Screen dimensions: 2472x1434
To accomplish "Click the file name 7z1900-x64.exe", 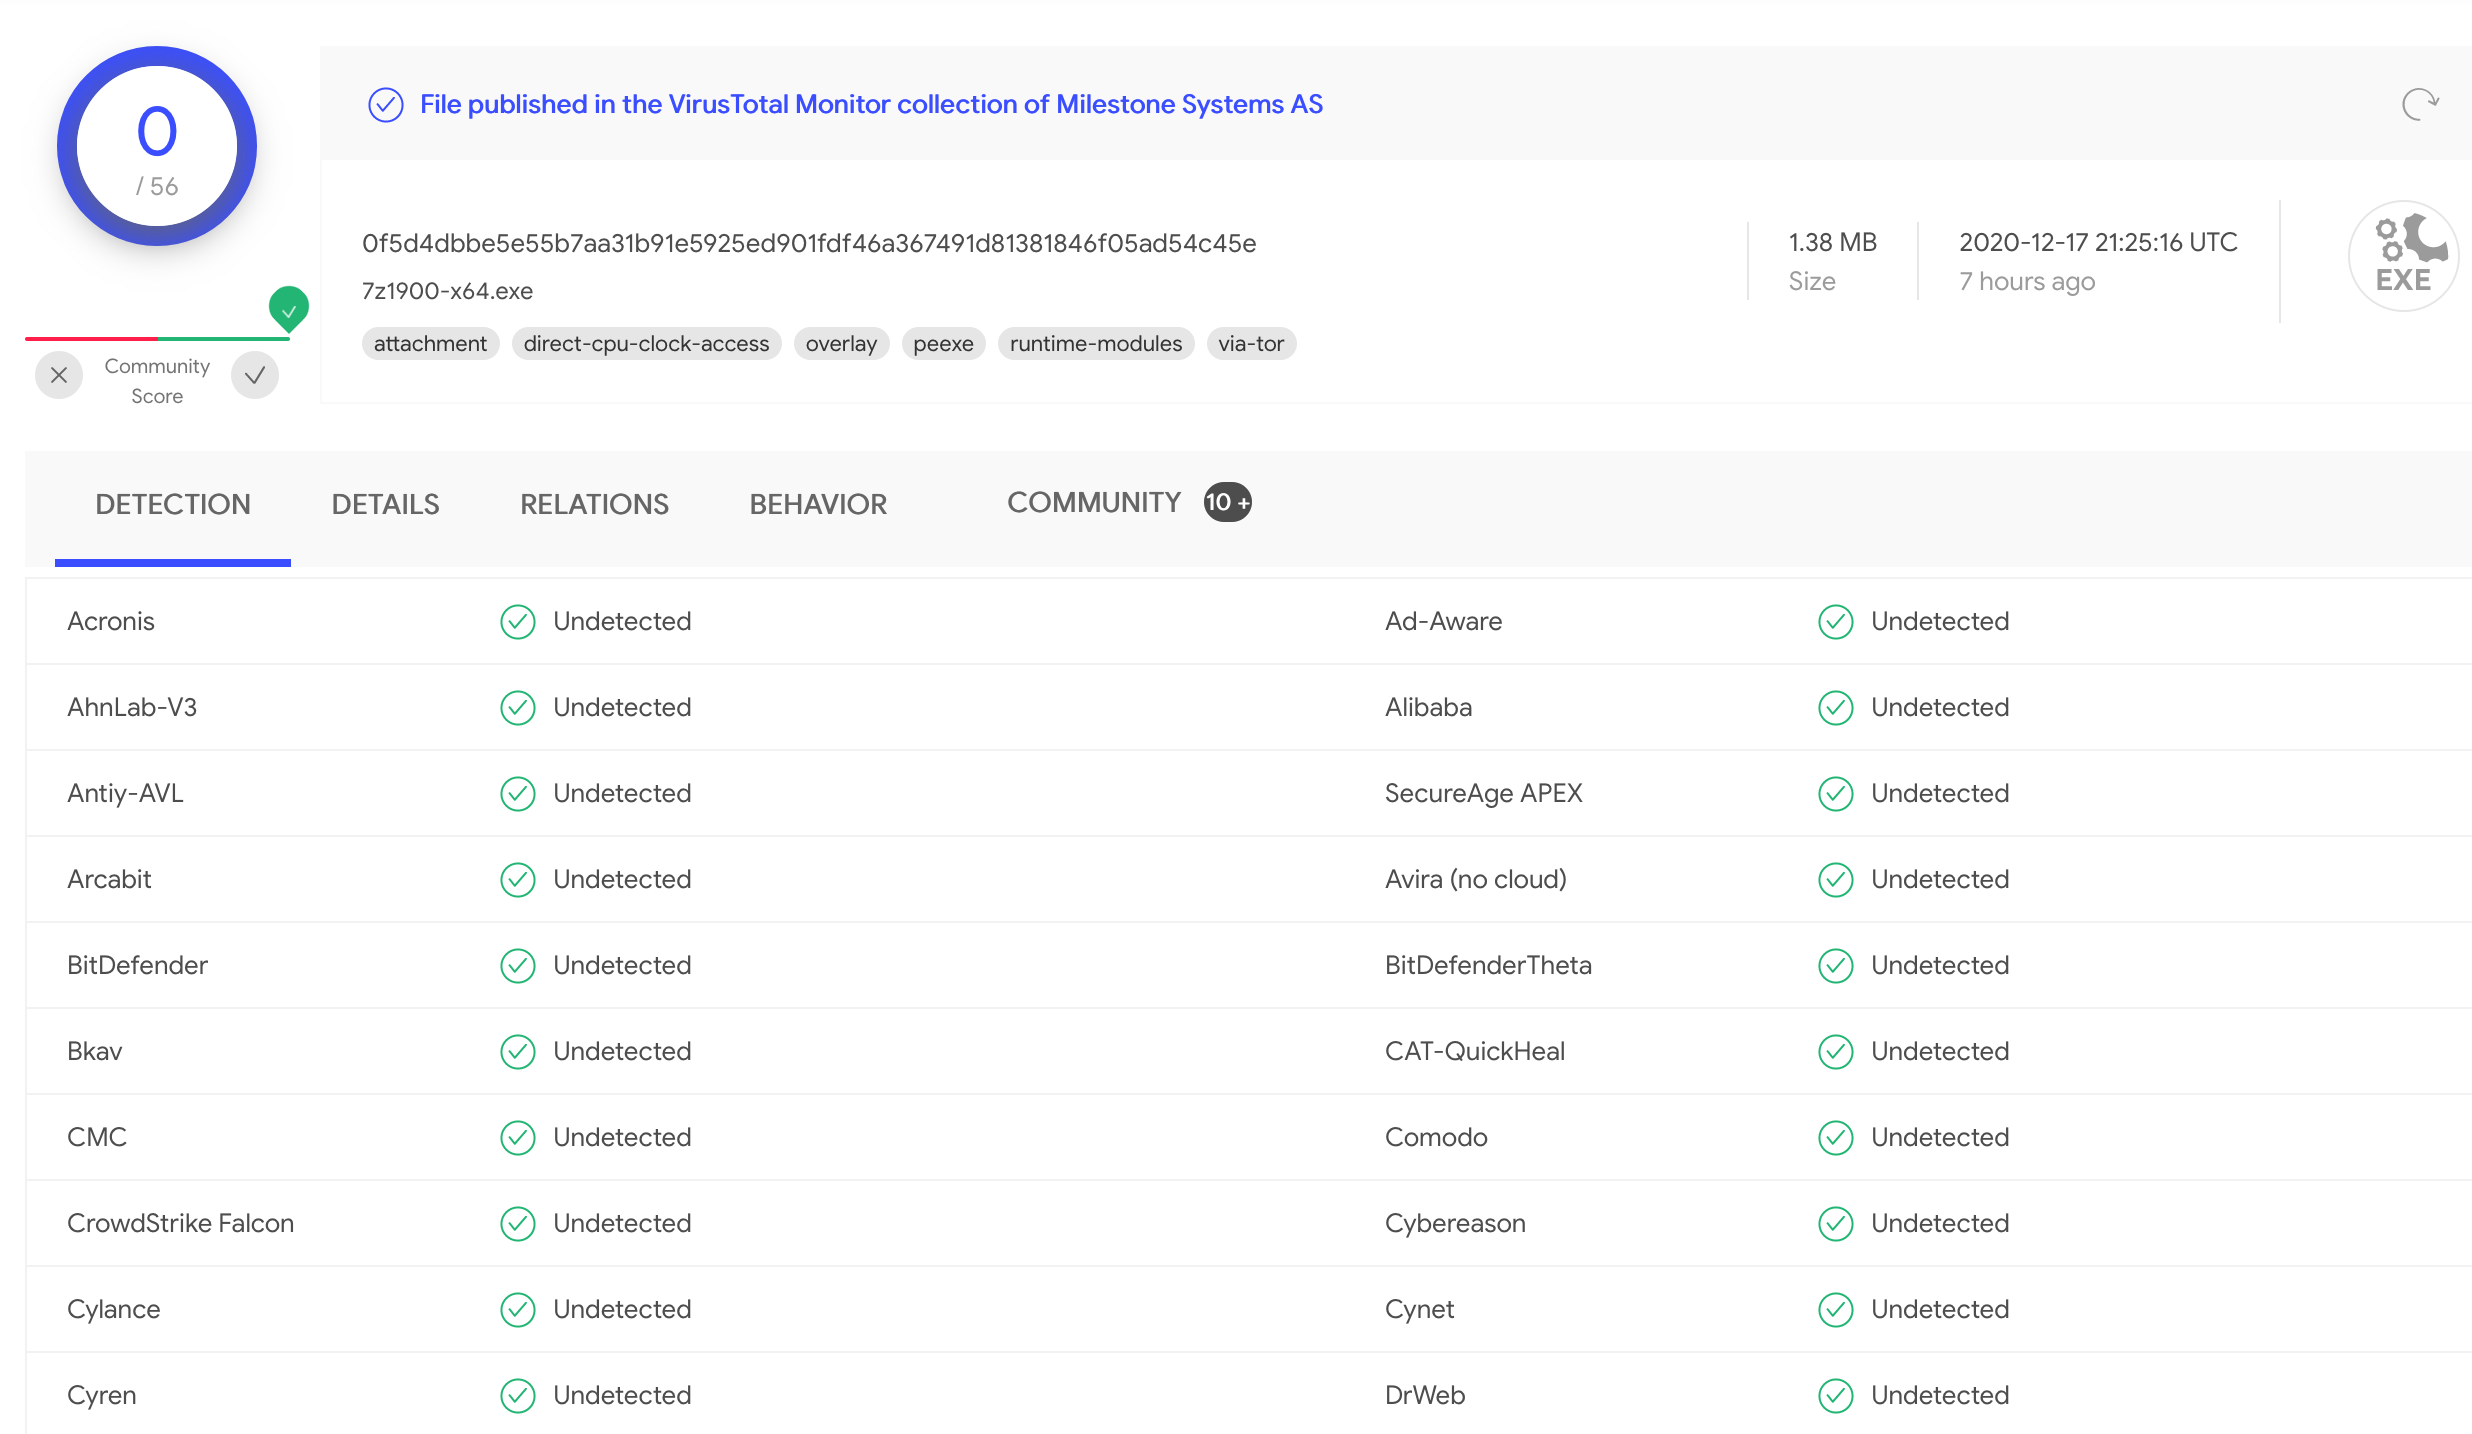I will point(447,291).
